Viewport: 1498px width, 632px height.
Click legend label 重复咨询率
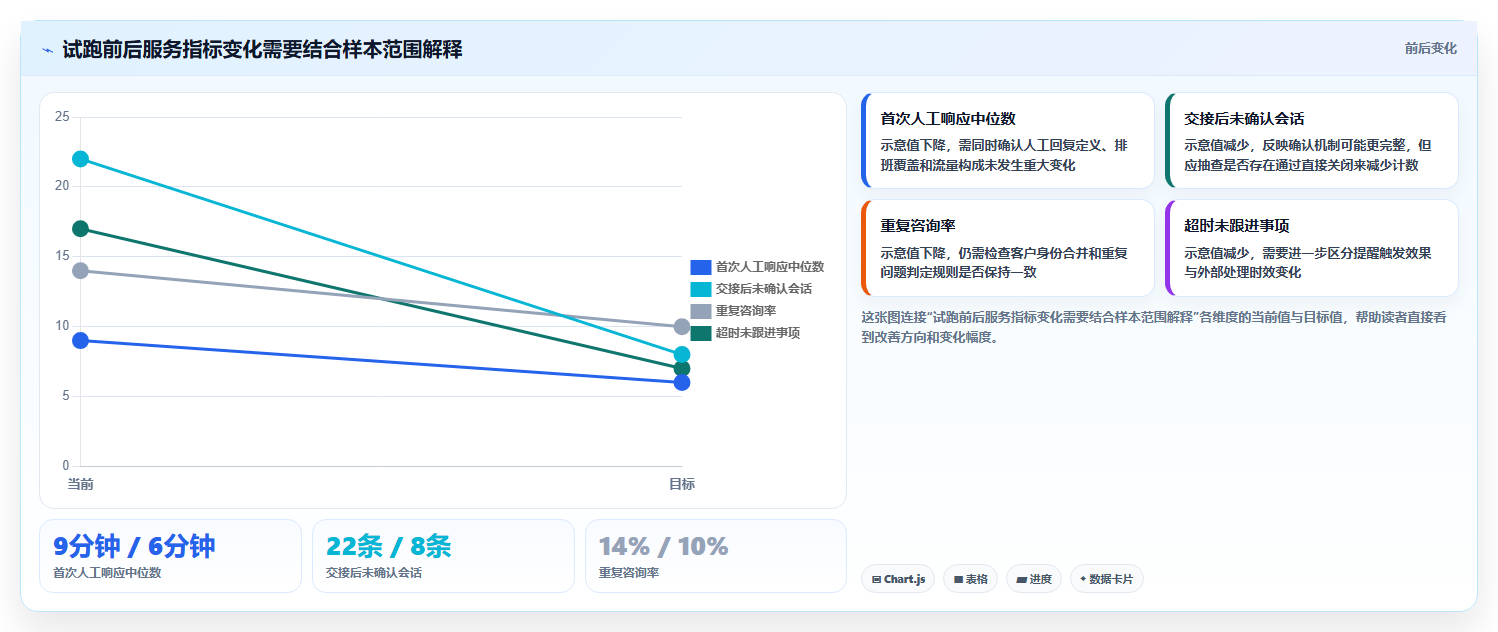(x=746, y=311)
